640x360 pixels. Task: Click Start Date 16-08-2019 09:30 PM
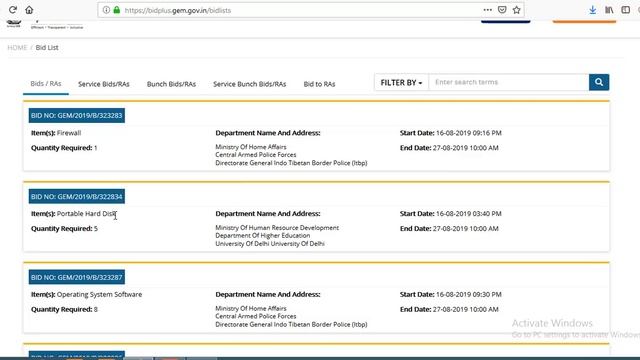coord(451,294)
